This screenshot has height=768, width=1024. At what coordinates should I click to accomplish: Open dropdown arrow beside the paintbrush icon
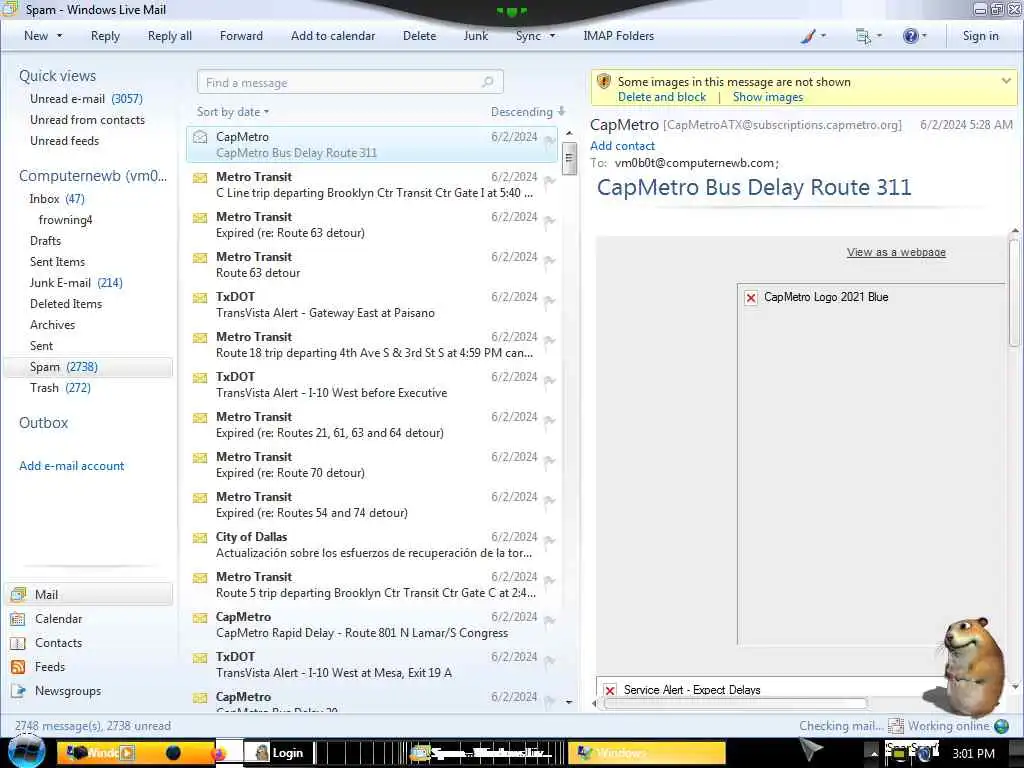tap(823, 36)
